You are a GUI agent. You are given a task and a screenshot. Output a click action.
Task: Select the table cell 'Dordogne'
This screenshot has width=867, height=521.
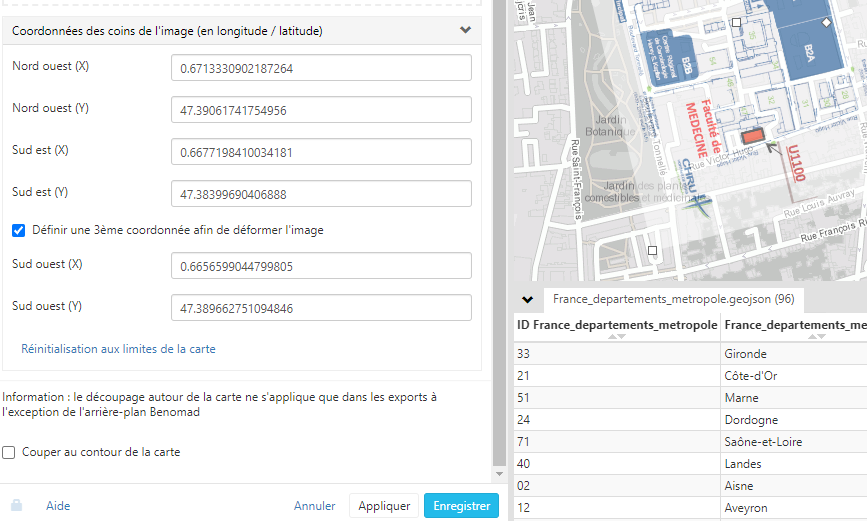[794, 420]
